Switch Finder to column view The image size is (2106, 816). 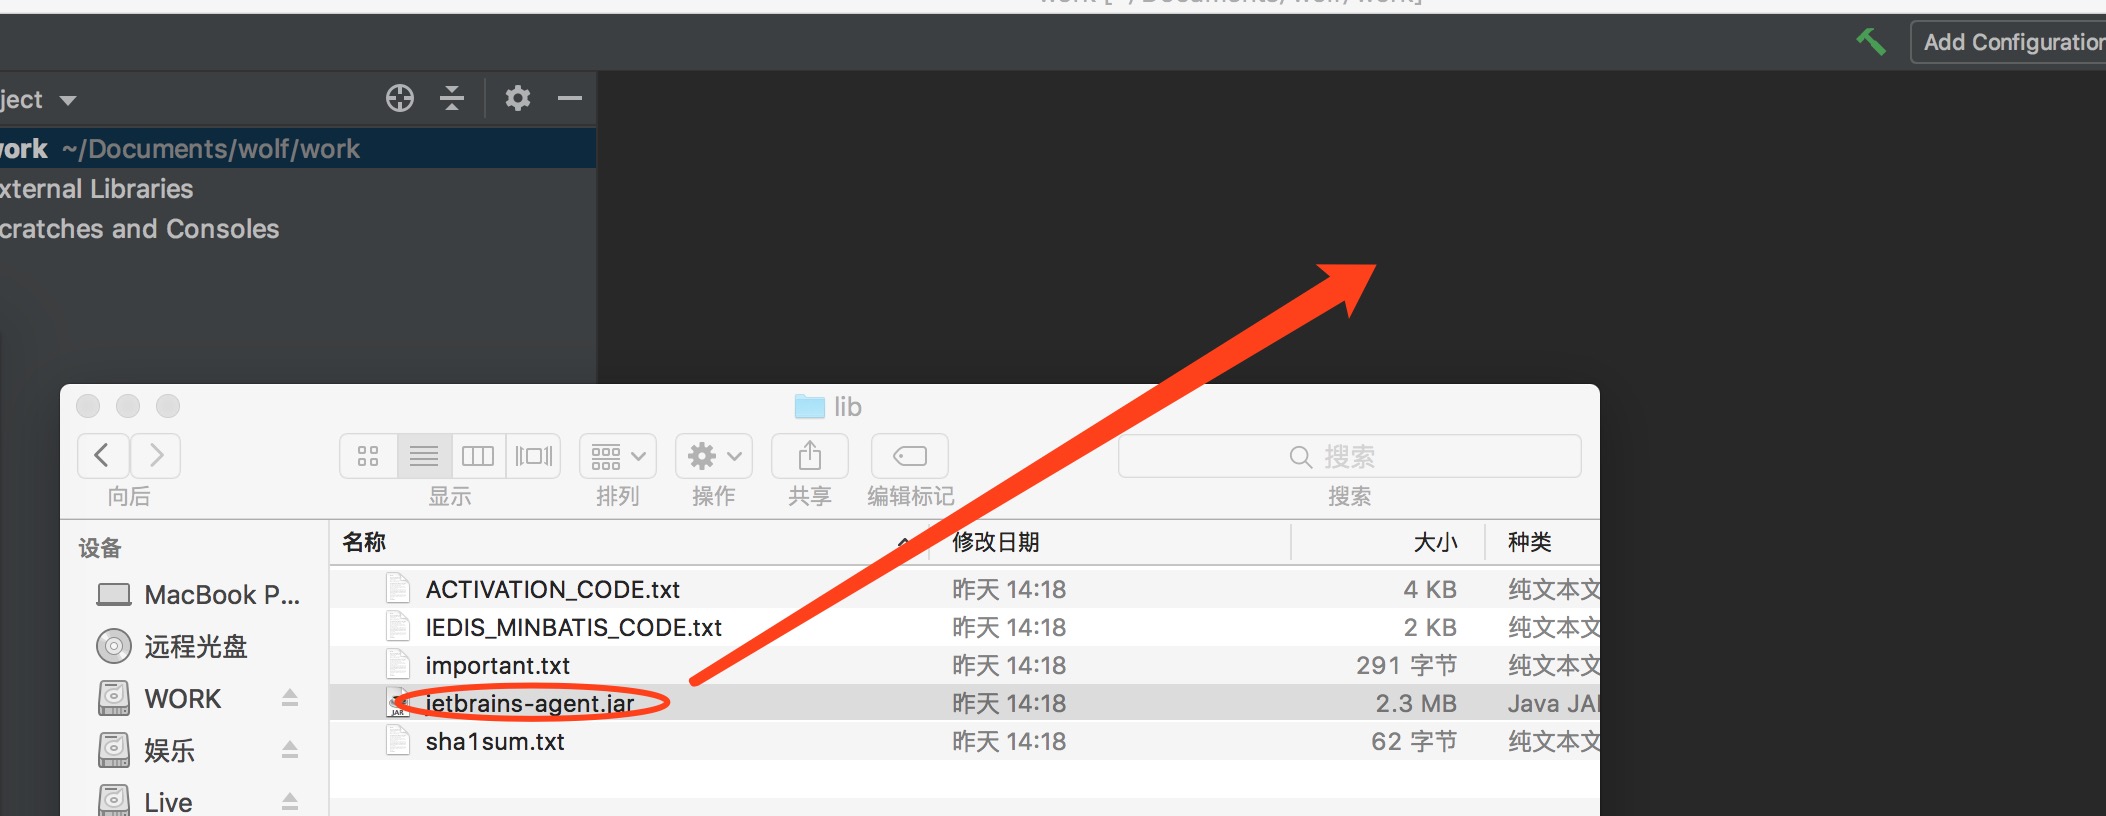478,456
